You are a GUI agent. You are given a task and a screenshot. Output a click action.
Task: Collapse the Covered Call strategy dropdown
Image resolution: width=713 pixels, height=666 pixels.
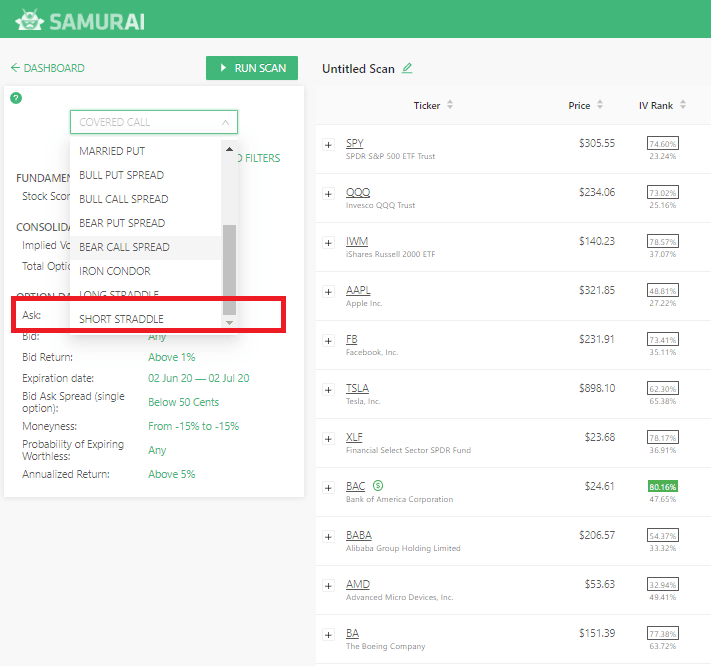[x=154, y=122]
